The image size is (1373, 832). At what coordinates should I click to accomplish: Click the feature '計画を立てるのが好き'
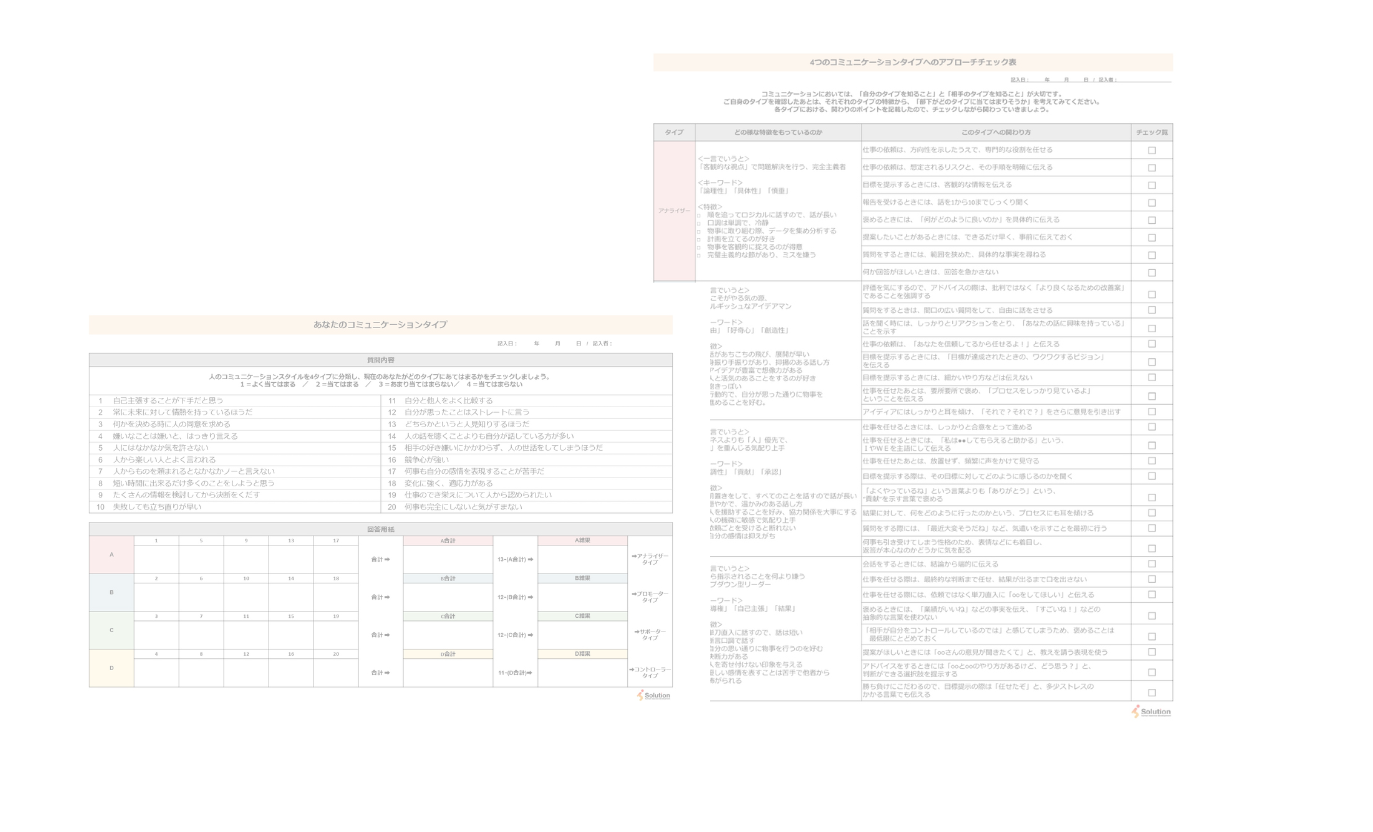pos(741,239)
